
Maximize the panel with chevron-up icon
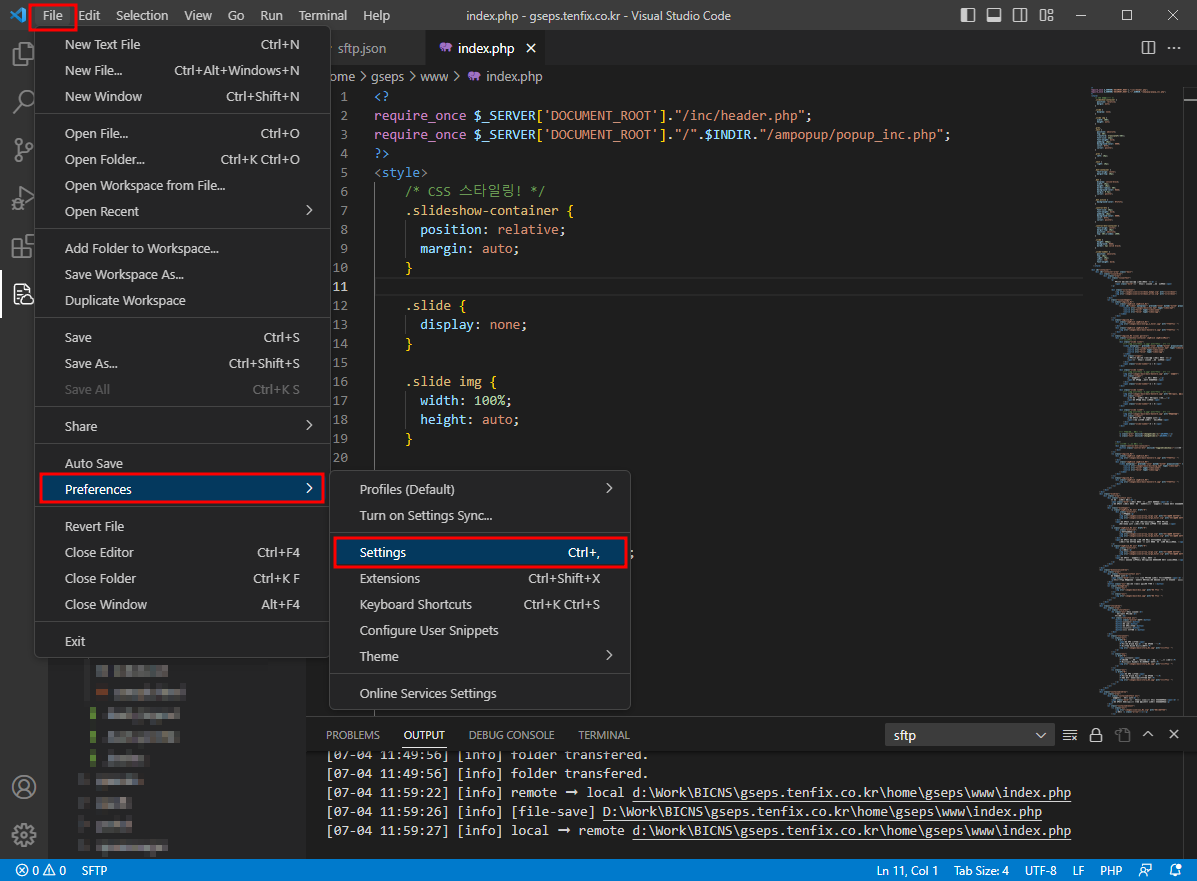coord(1147,734)
